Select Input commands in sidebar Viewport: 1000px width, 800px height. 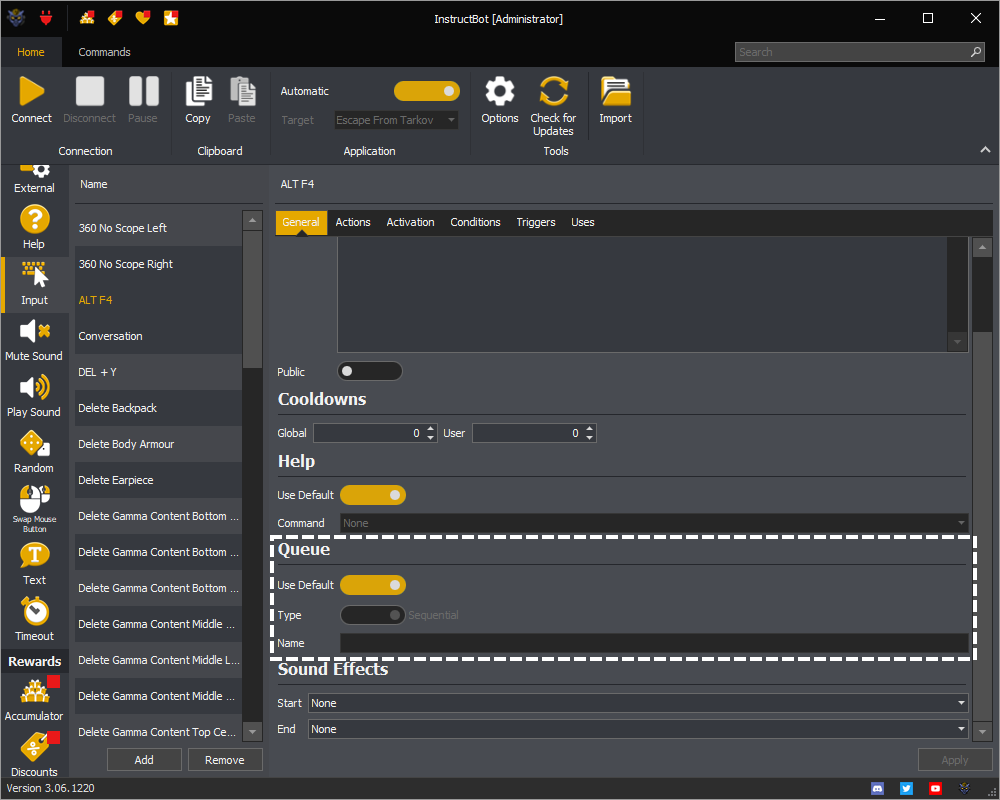(x=34, y=284)
